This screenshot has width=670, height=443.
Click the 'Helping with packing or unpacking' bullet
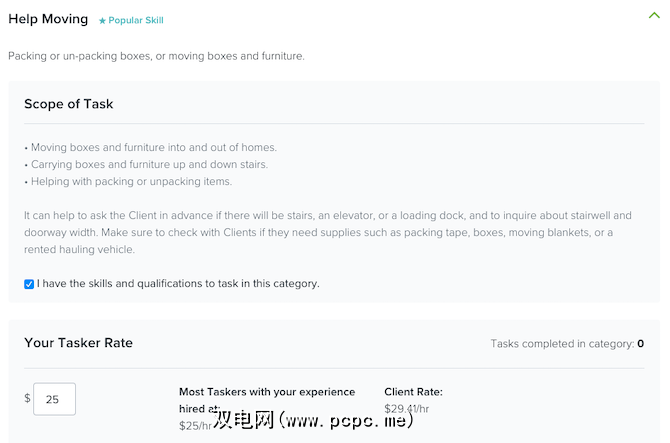pyautogui.click(x=128, y=181)
